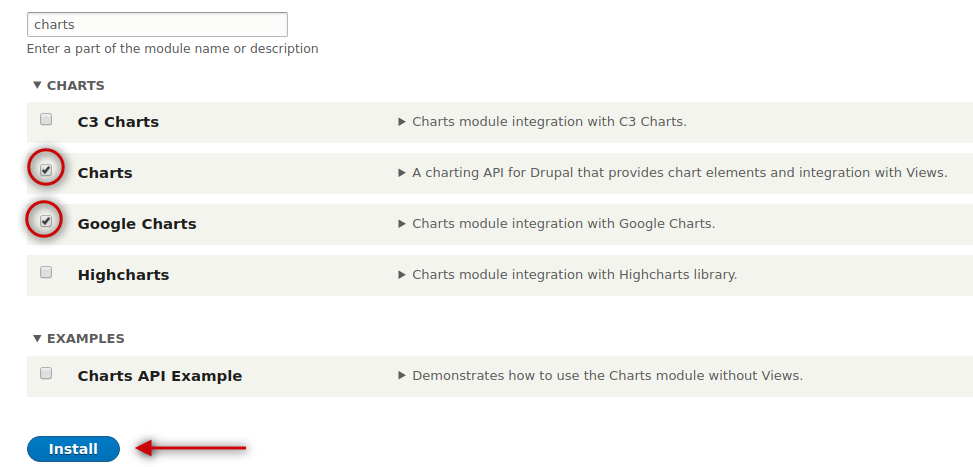
Task: Expand the C3 Charts description arrow
Action: tap(401, 122)
